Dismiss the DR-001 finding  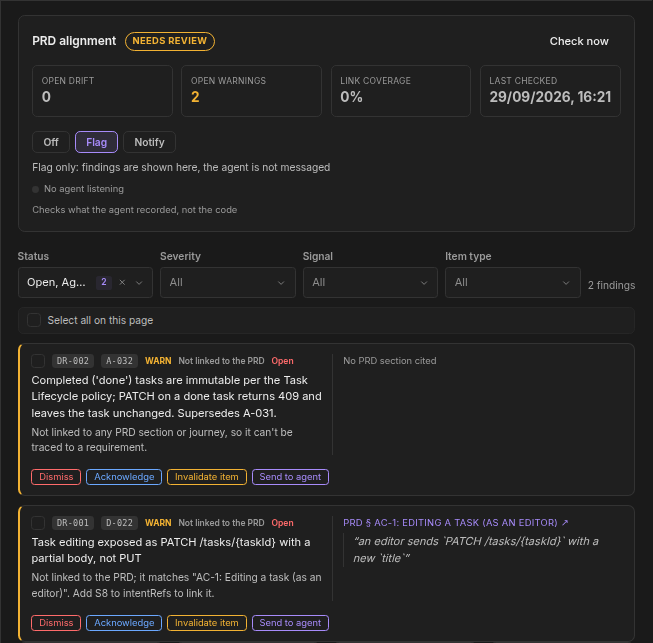(x=56, y=623)
